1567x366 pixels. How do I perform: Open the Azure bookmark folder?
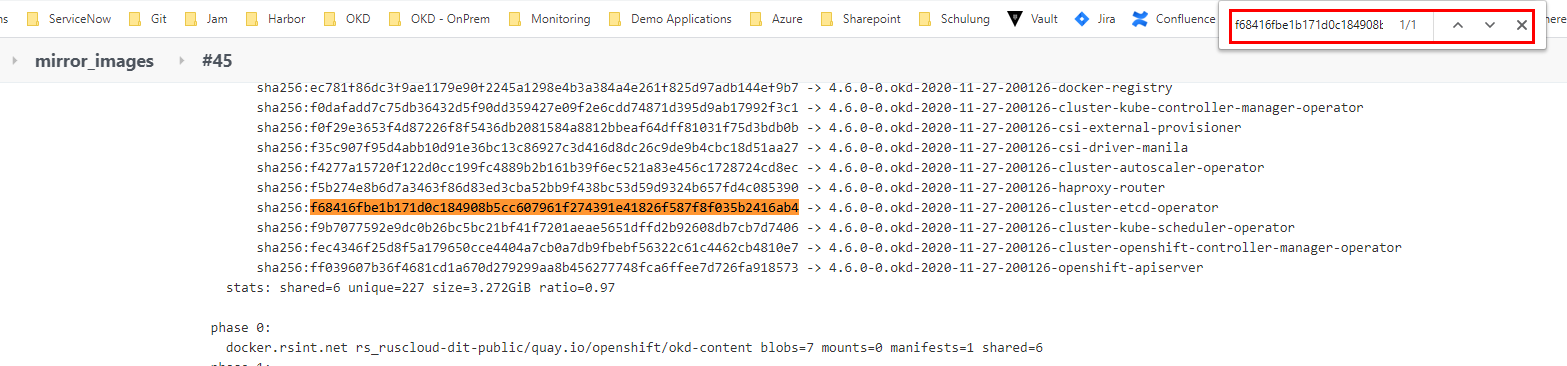tap(775, 19)
